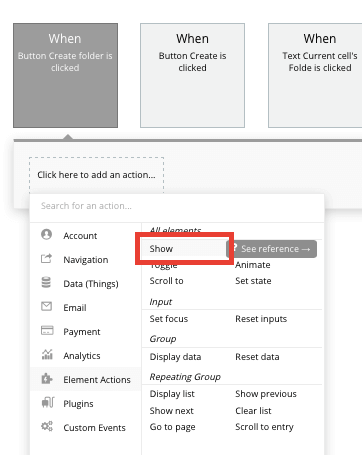Choose the Animate action

coord(253,265)
